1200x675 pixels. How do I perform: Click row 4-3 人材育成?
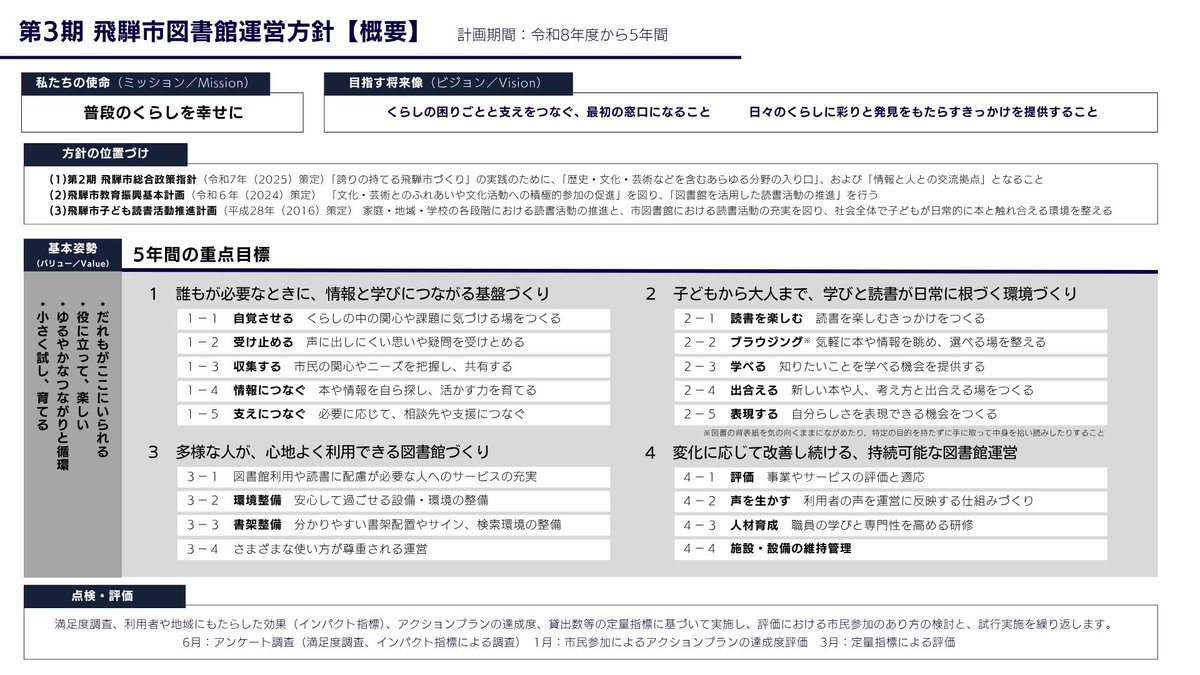click(891, 524)
